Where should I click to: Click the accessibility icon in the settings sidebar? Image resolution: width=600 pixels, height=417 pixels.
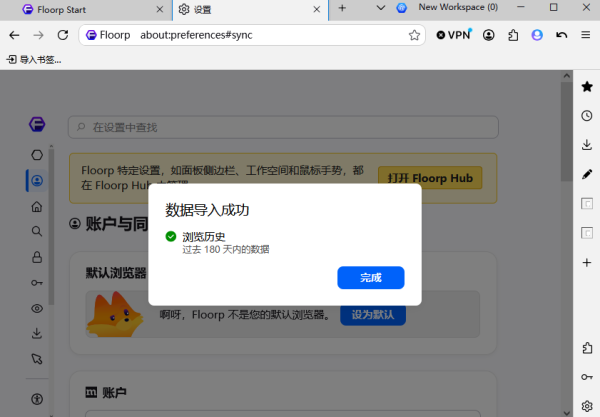click(x=37, y=399)
